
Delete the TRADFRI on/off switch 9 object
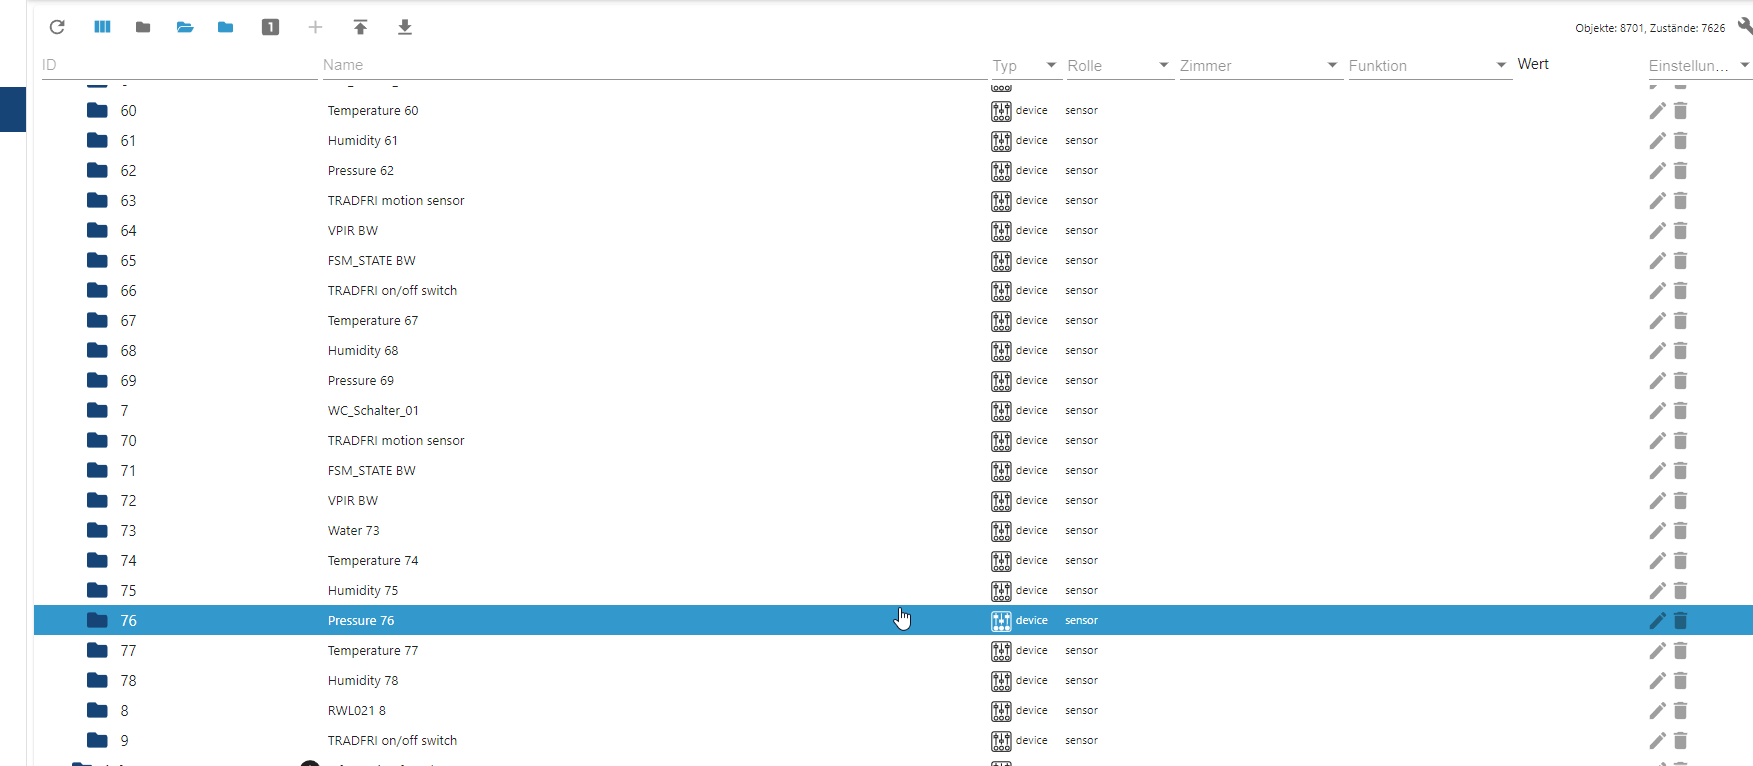pos(1681,740)
